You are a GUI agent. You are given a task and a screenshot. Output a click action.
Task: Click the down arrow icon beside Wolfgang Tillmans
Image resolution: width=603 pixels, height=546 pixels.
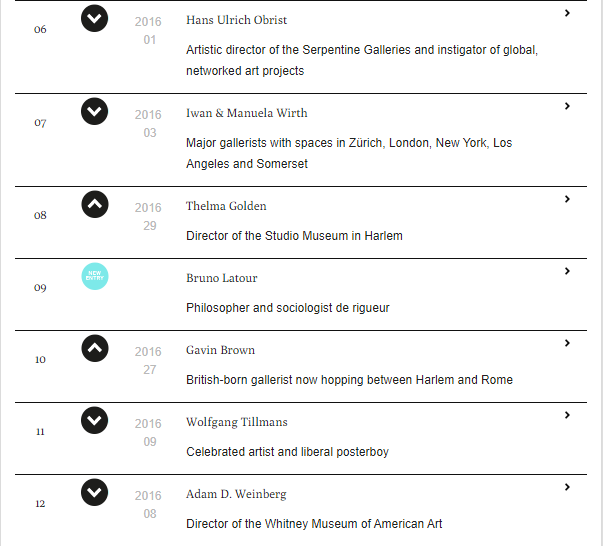pos(94,420)
